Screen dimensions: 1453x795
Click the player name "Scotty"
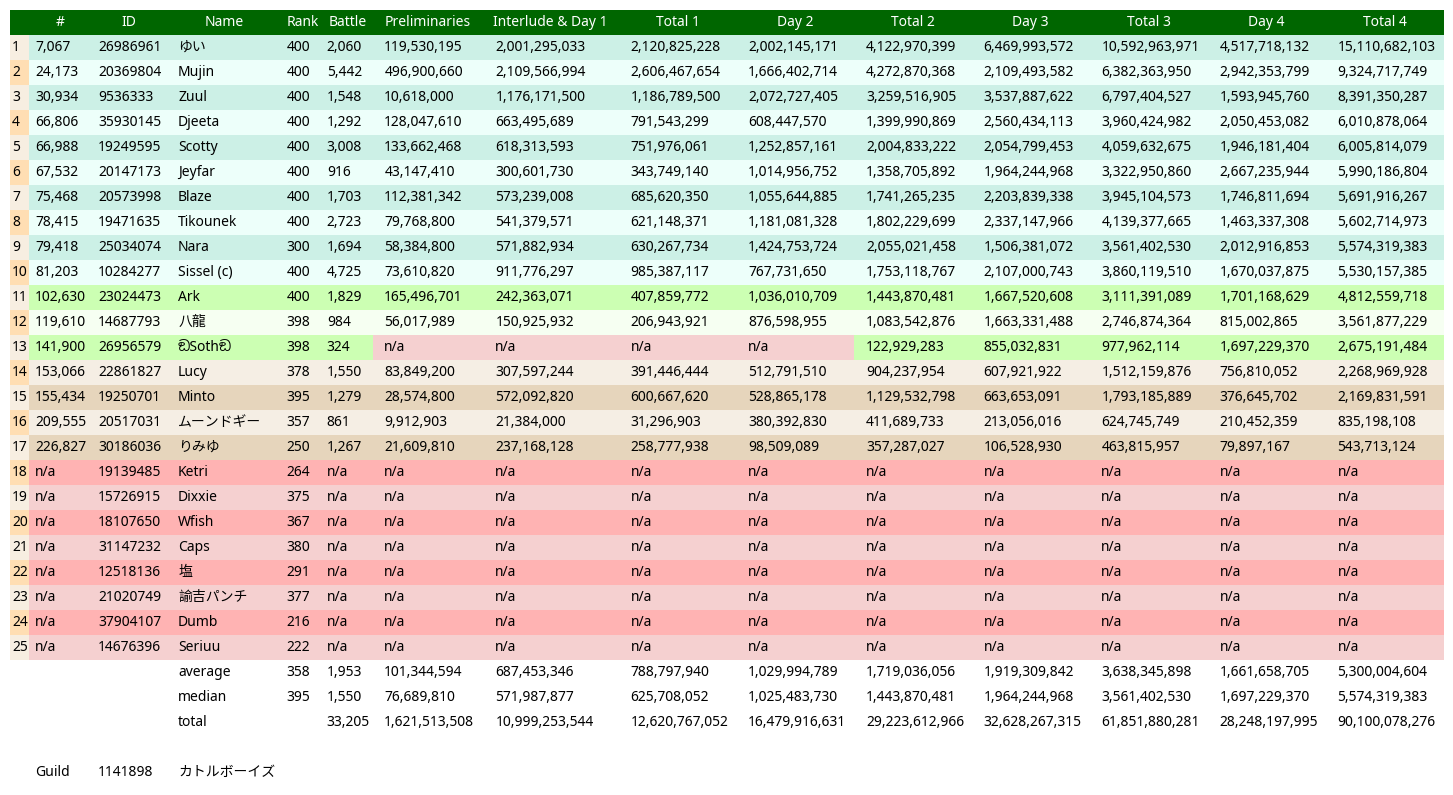[198, 146]
